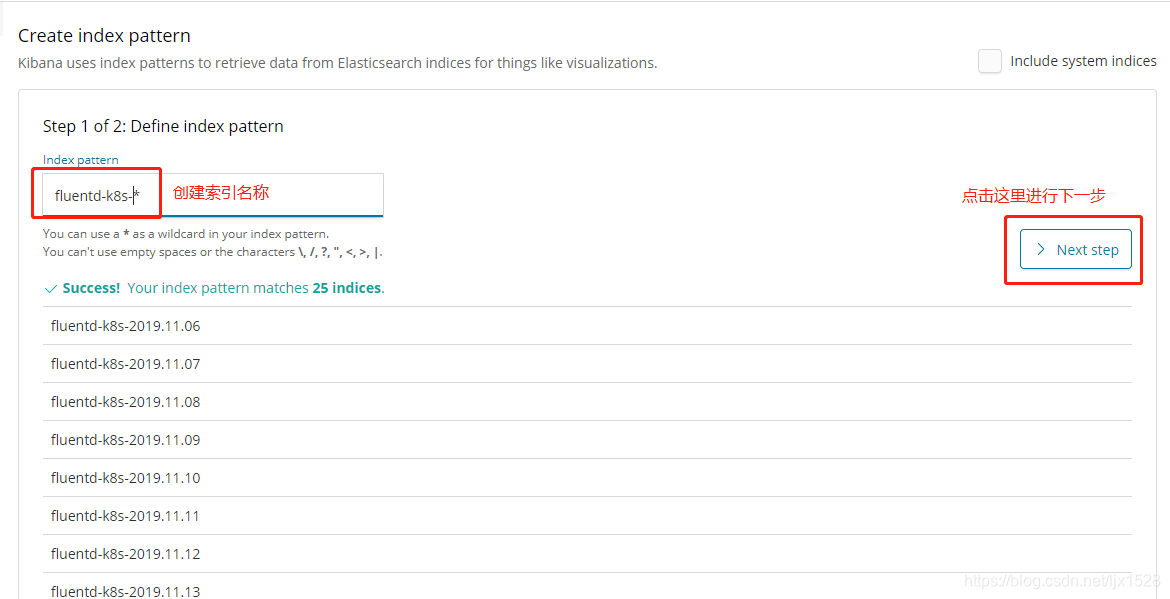1170x599 pixels.
Task: Click the Next step button
Action: pos(1075,250)
